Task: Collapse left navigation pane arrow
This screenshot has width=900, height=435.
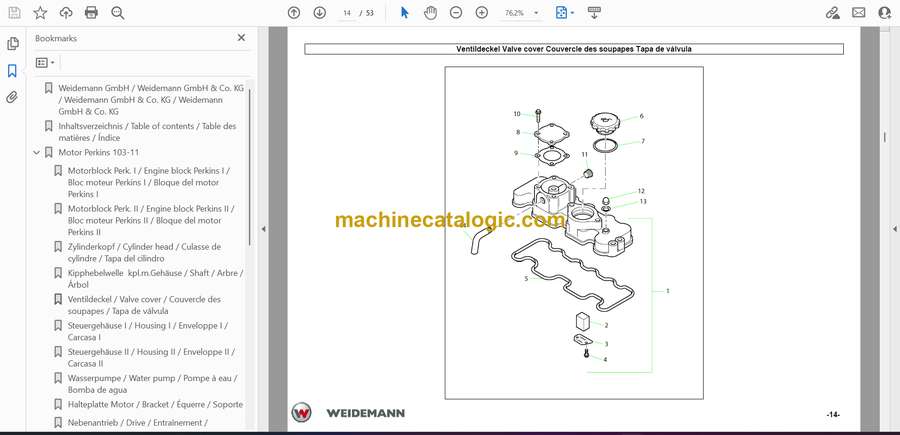Action: pos(263,229)
